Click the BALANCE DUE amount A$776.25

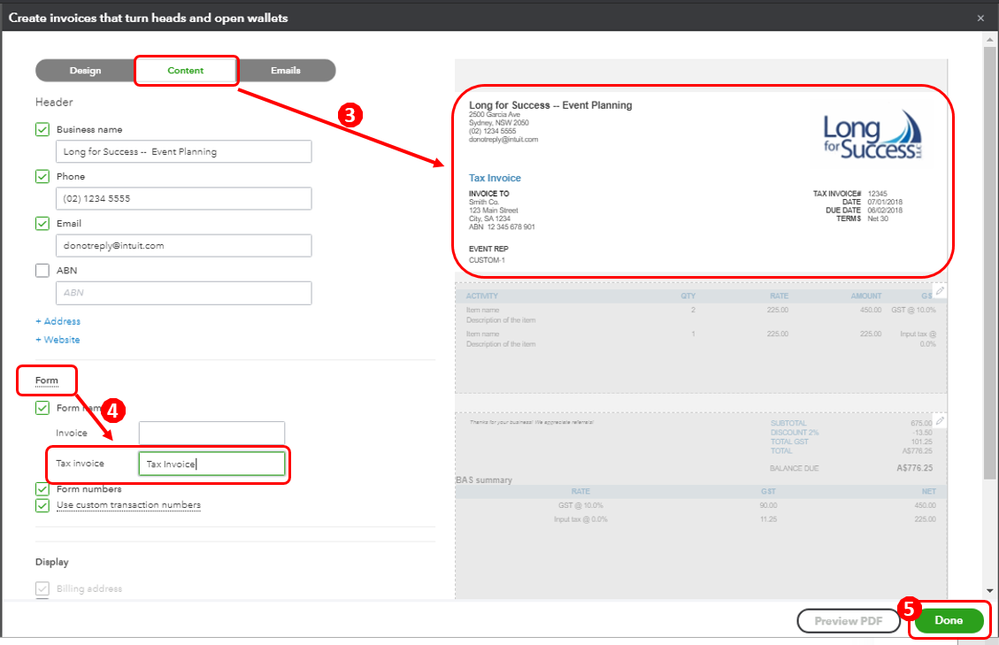(914, 468)
